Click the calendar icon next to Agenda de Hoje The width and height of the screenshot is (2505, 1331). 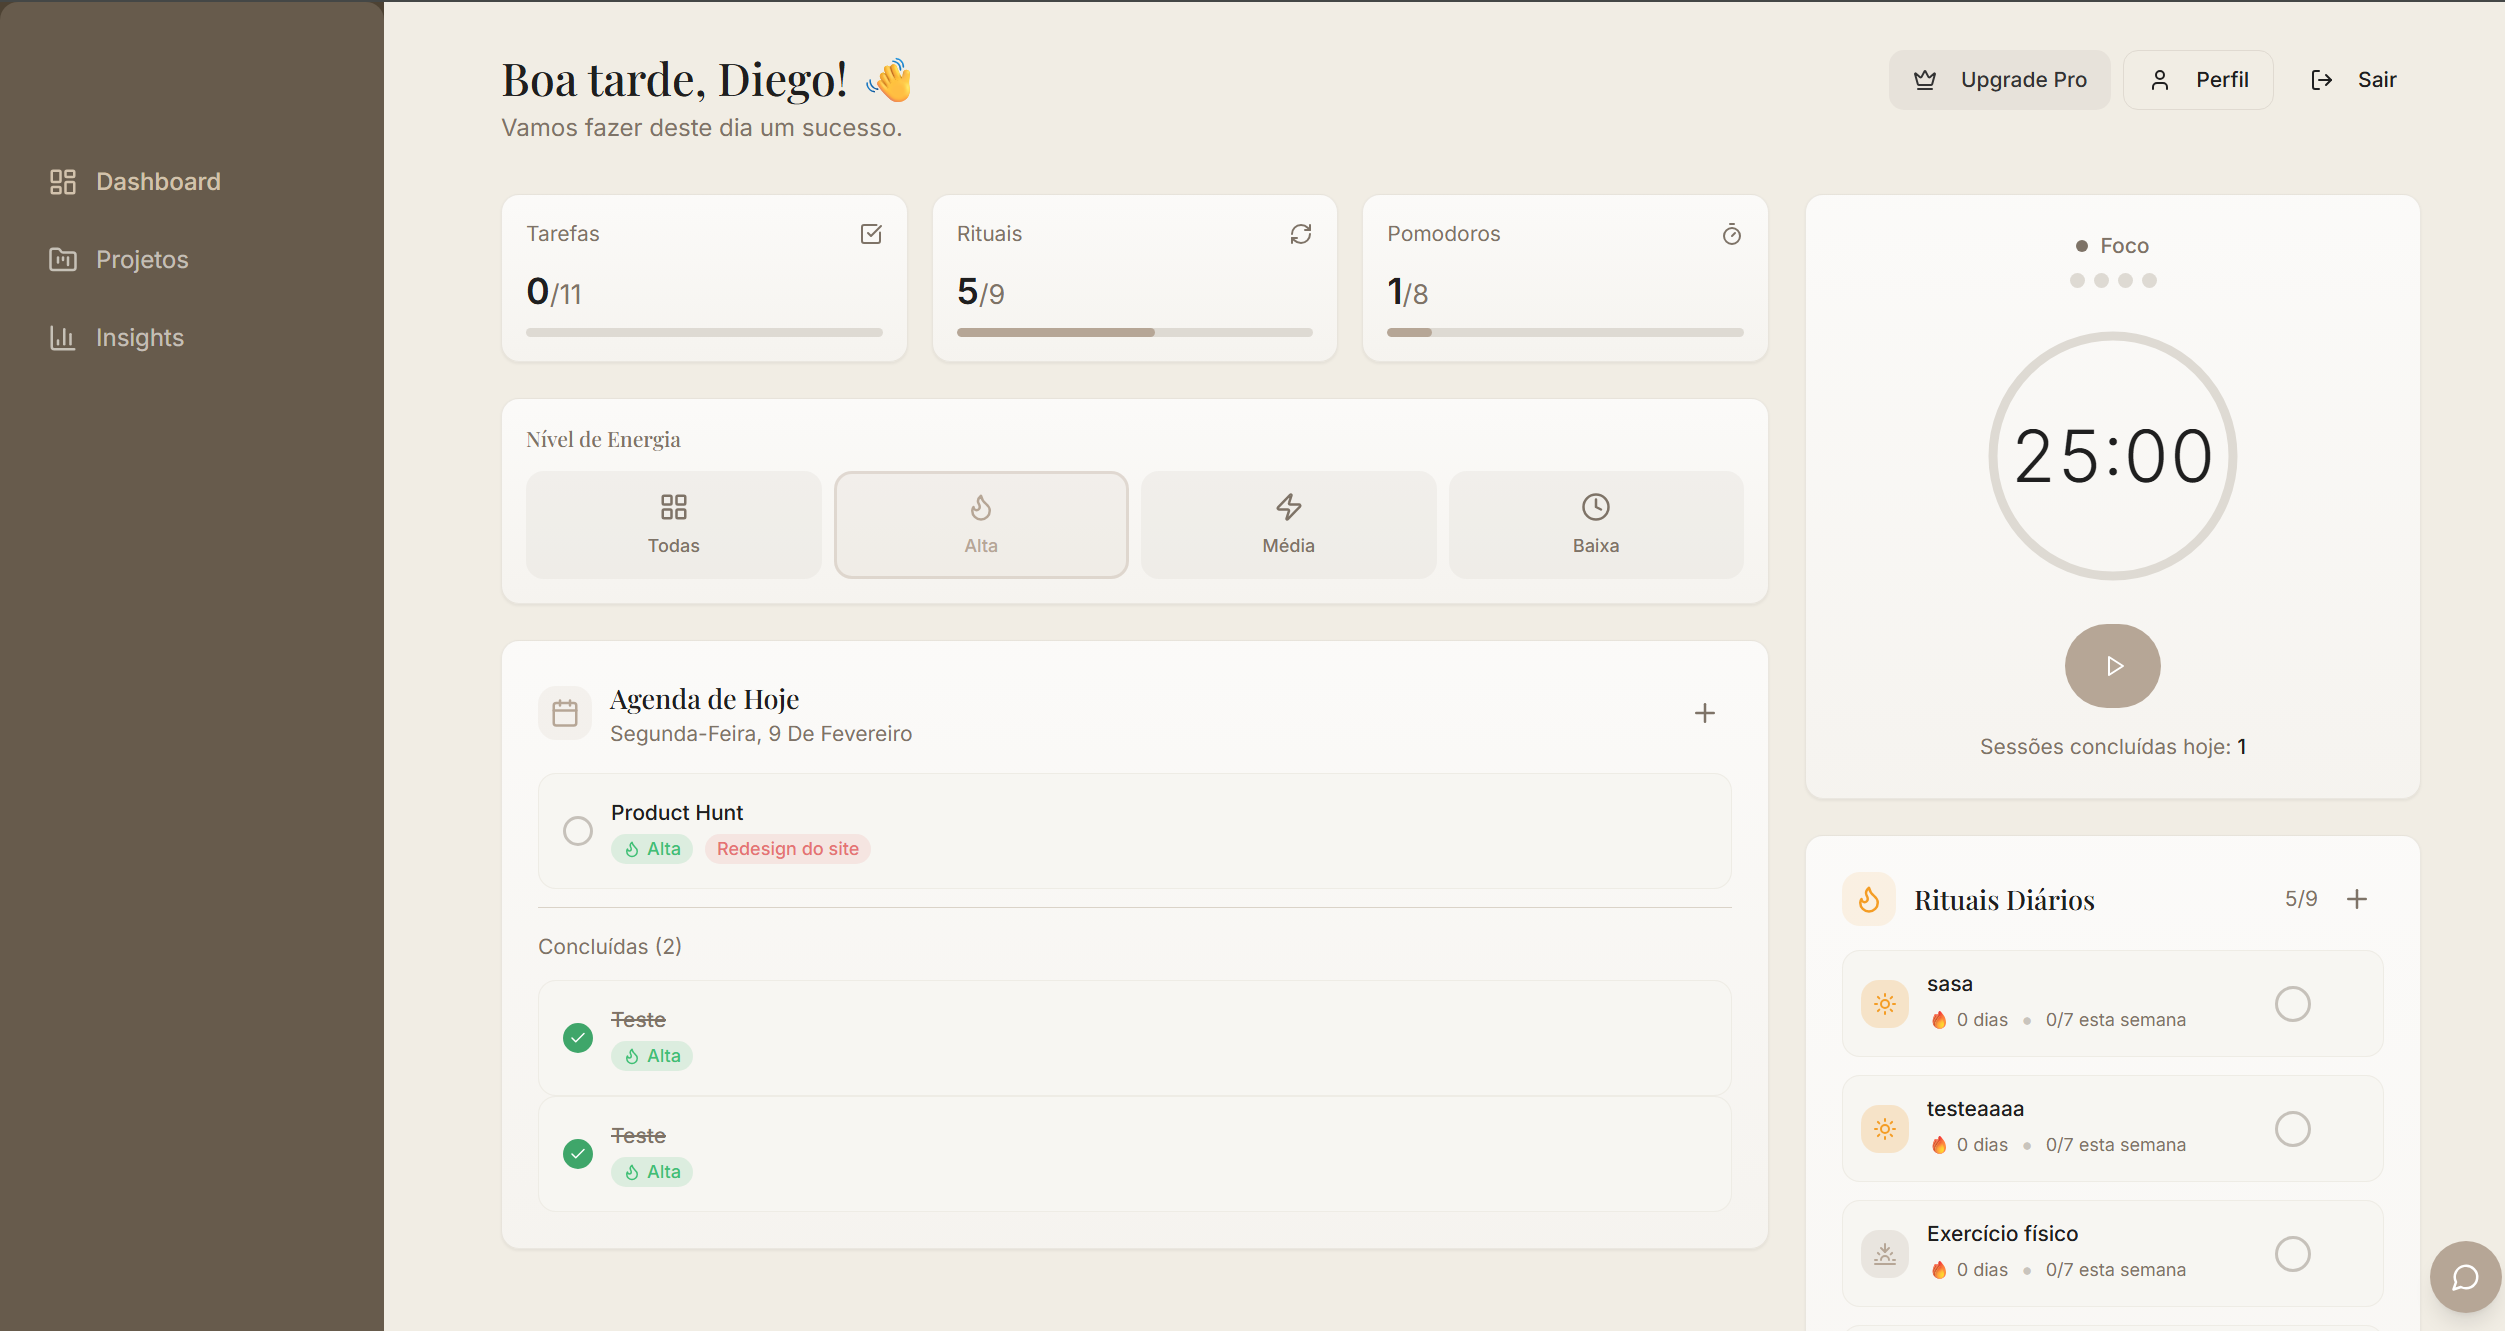tap(565, 712)
